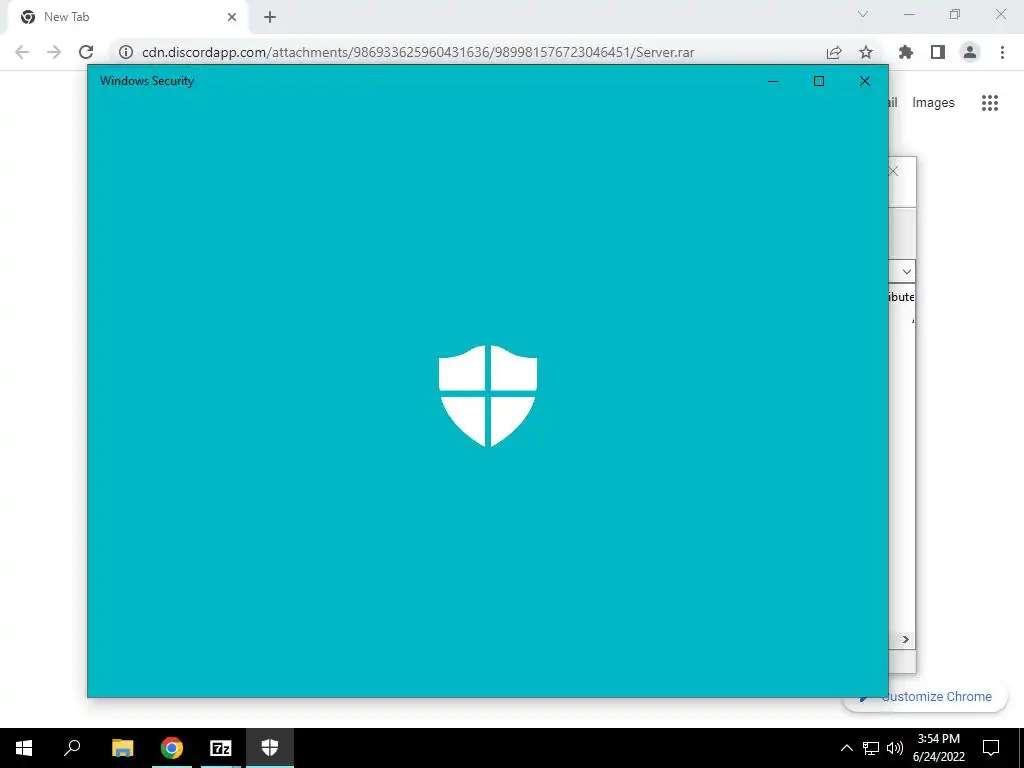Click the Images link on New Tab page
The height and width of the screenshot is (768, 1024).
click(x=933, y=103)
